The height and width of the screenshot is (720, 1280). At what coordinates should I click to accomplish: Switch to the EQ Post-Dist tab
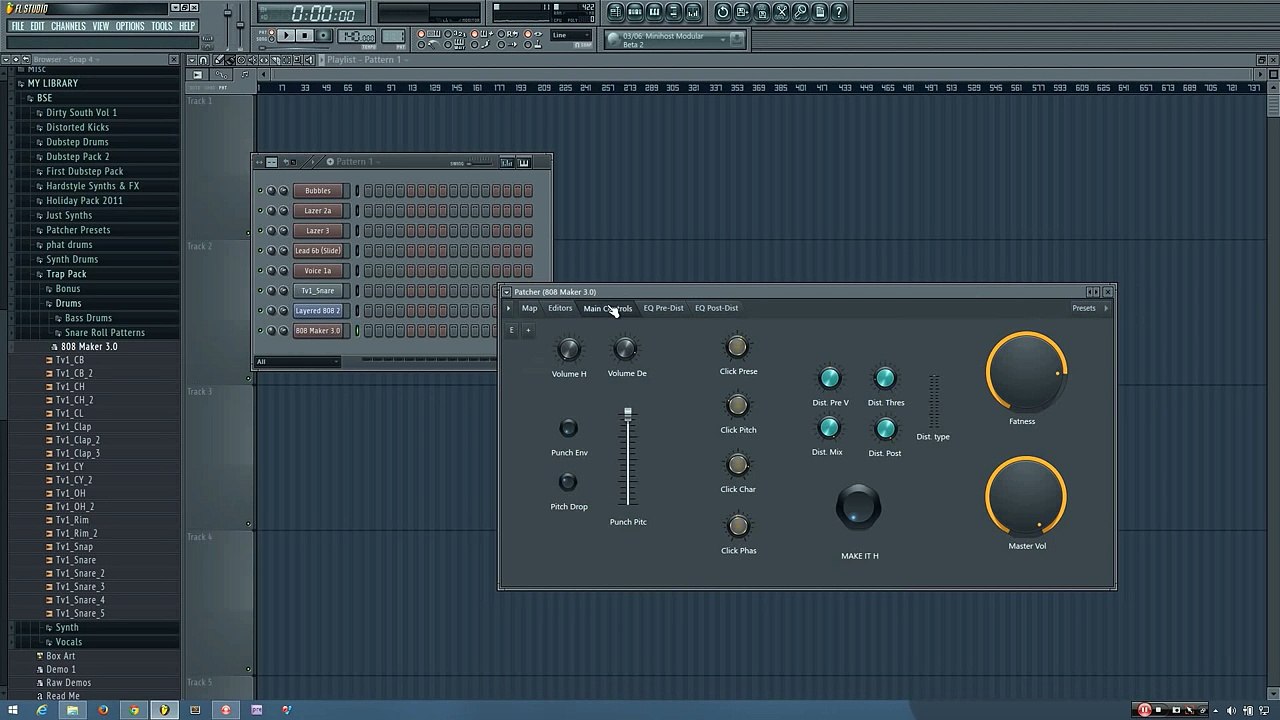716,308
